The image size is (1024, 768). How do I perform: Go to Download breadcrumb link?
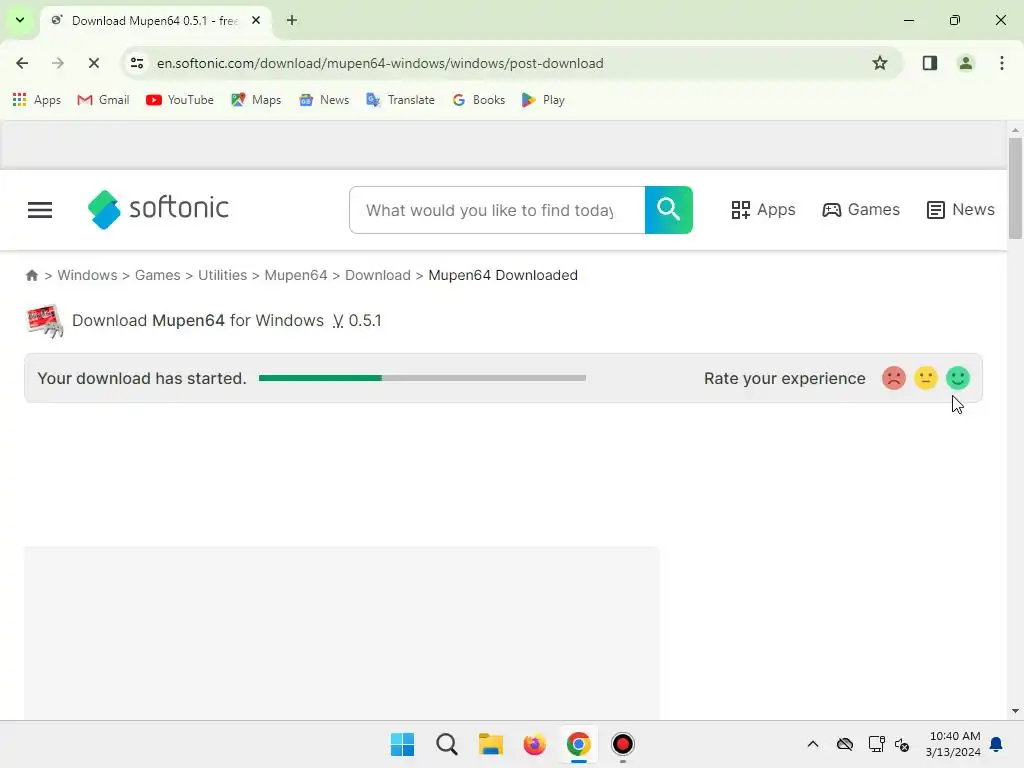377,275
